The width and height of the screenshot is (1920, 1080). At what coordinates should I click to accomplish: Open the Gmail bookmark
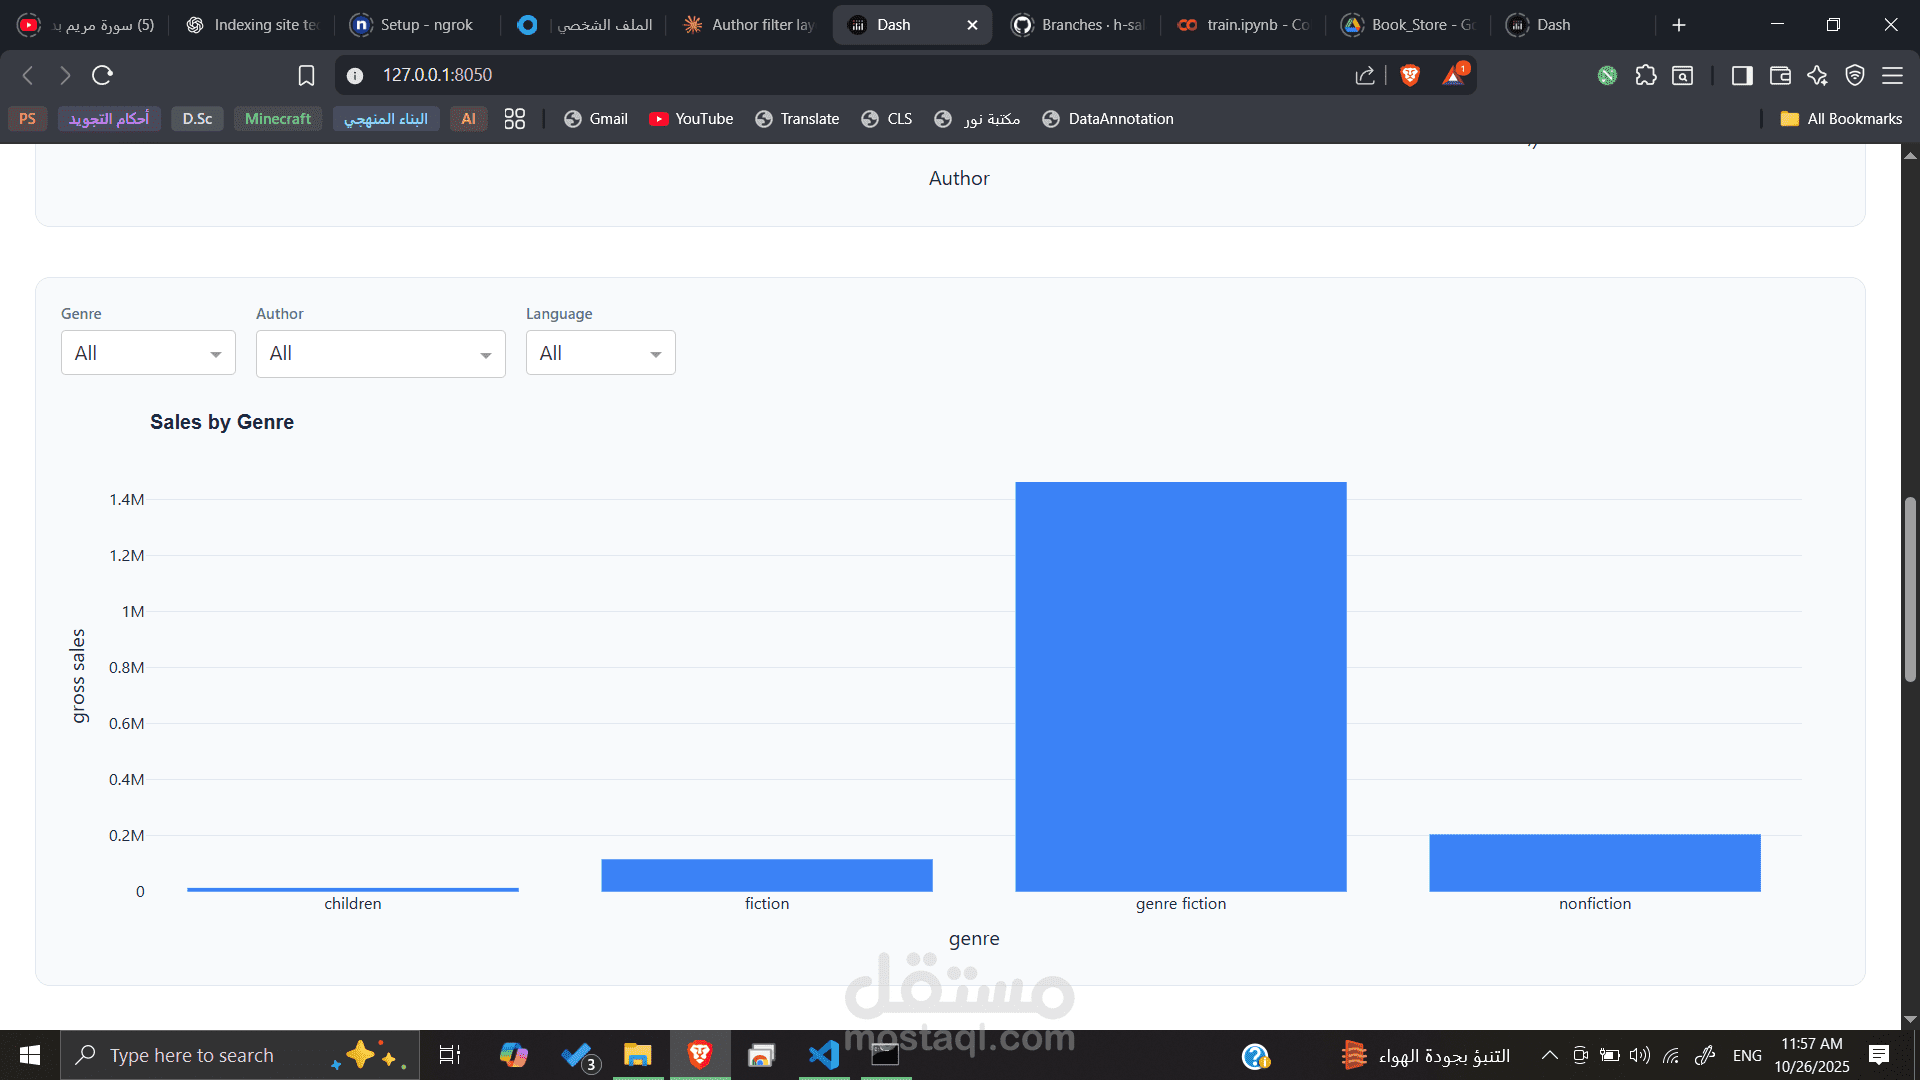596,119
